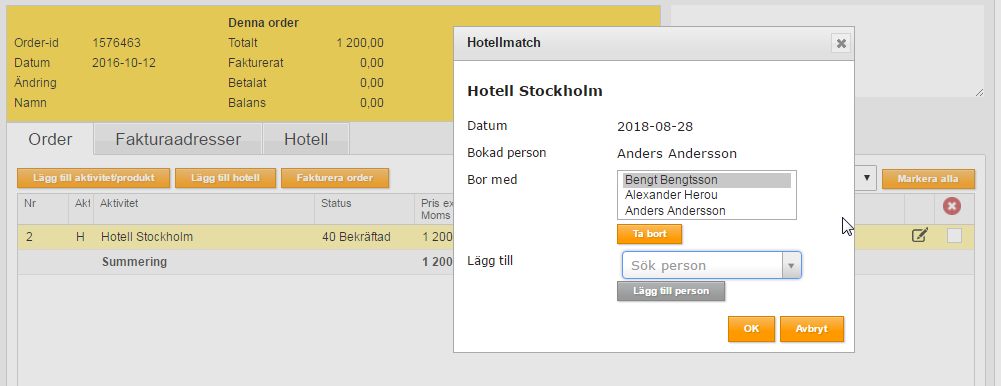Expand the dropdown beside Markera alla
This screenshot has height=386, width=1001.
click(x=866, y=178)
